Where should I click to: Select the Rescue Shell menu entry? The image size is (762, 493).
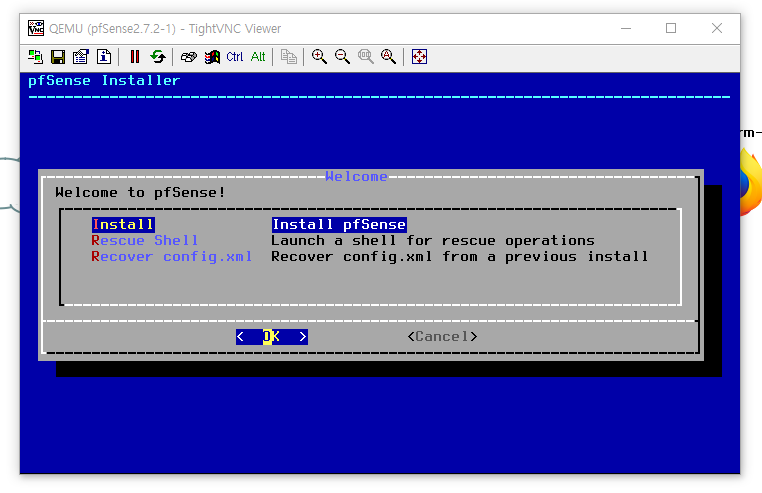(144, 241)
